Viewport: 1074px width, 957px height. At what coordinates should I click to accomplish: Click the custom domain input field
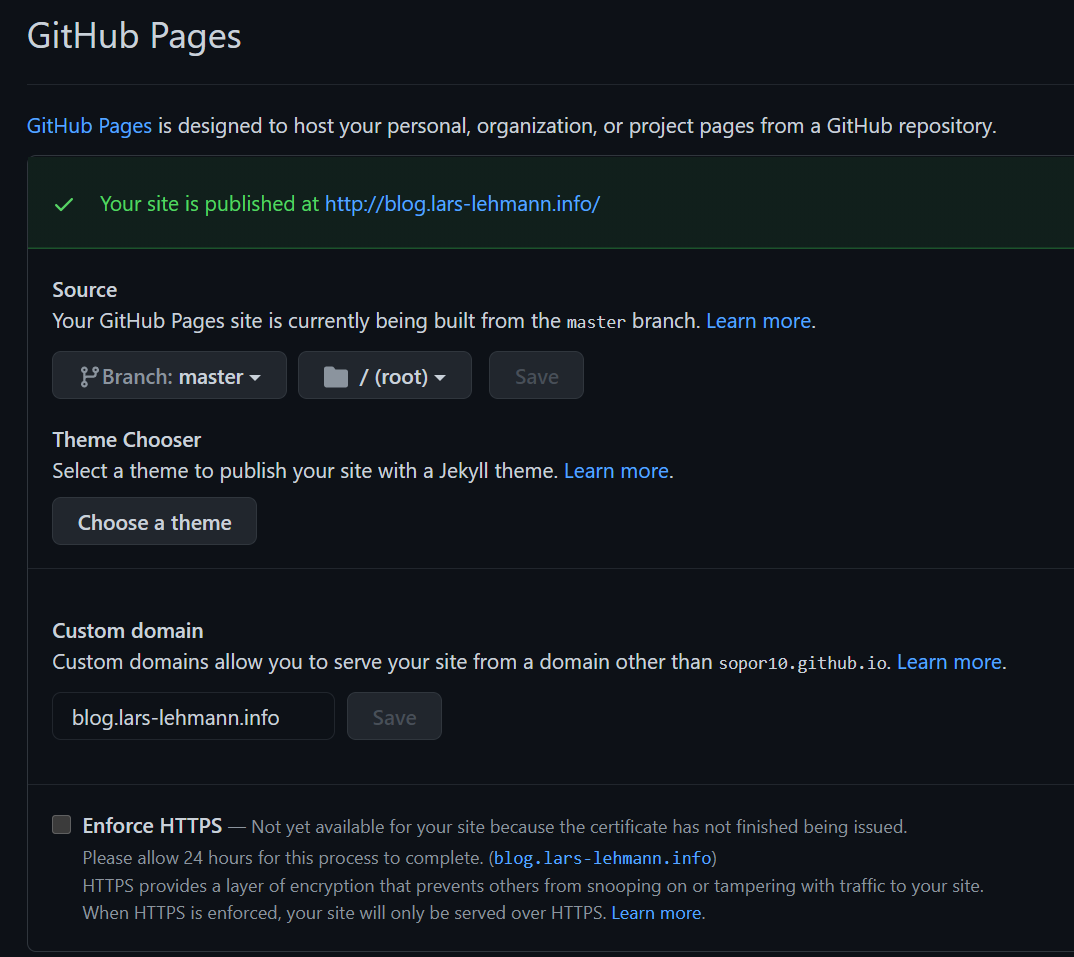click(193, 716)
